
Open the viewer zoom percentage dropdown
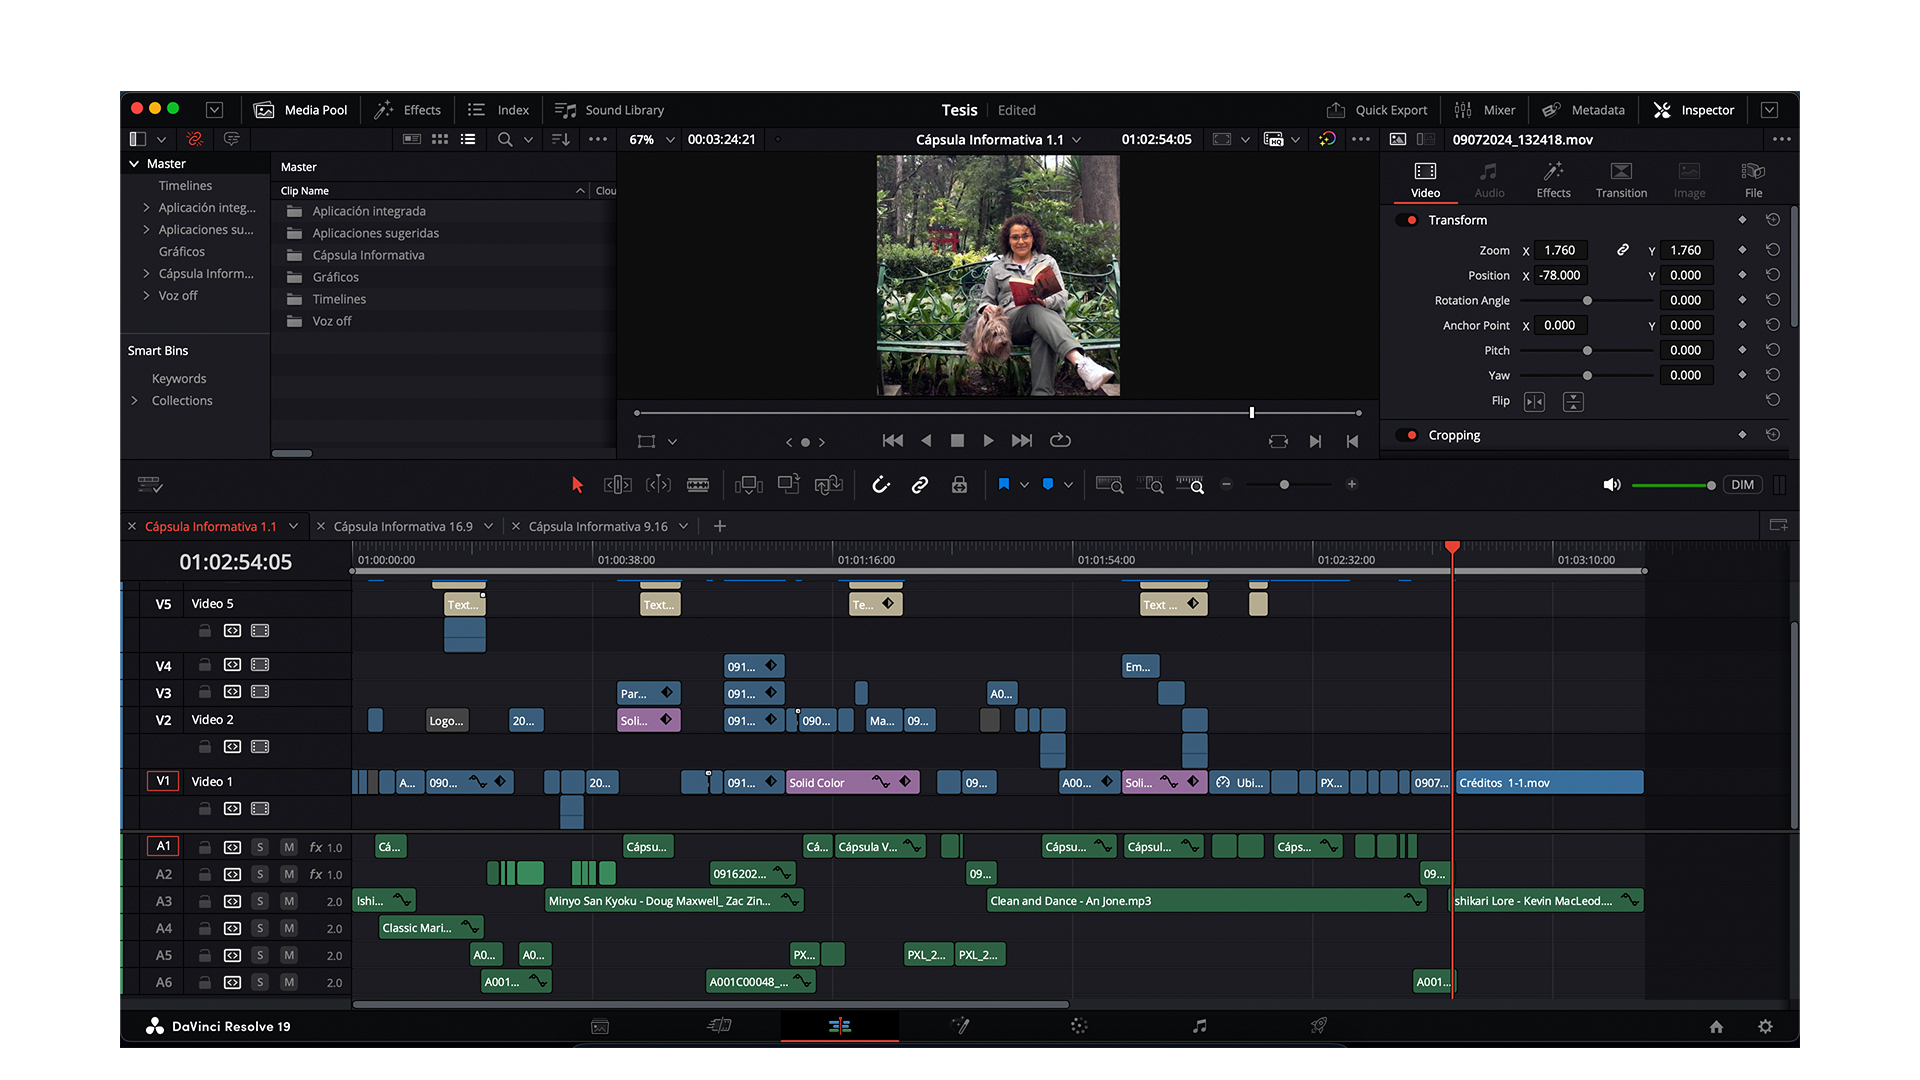pyautogui.click(x=650, y=139)
